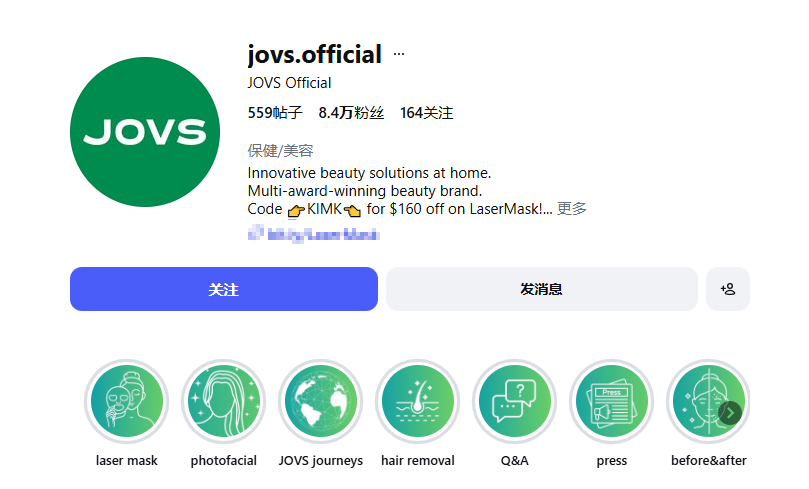Click the add similar accounts person icon
809x489 pixels.
pos(727,289)
